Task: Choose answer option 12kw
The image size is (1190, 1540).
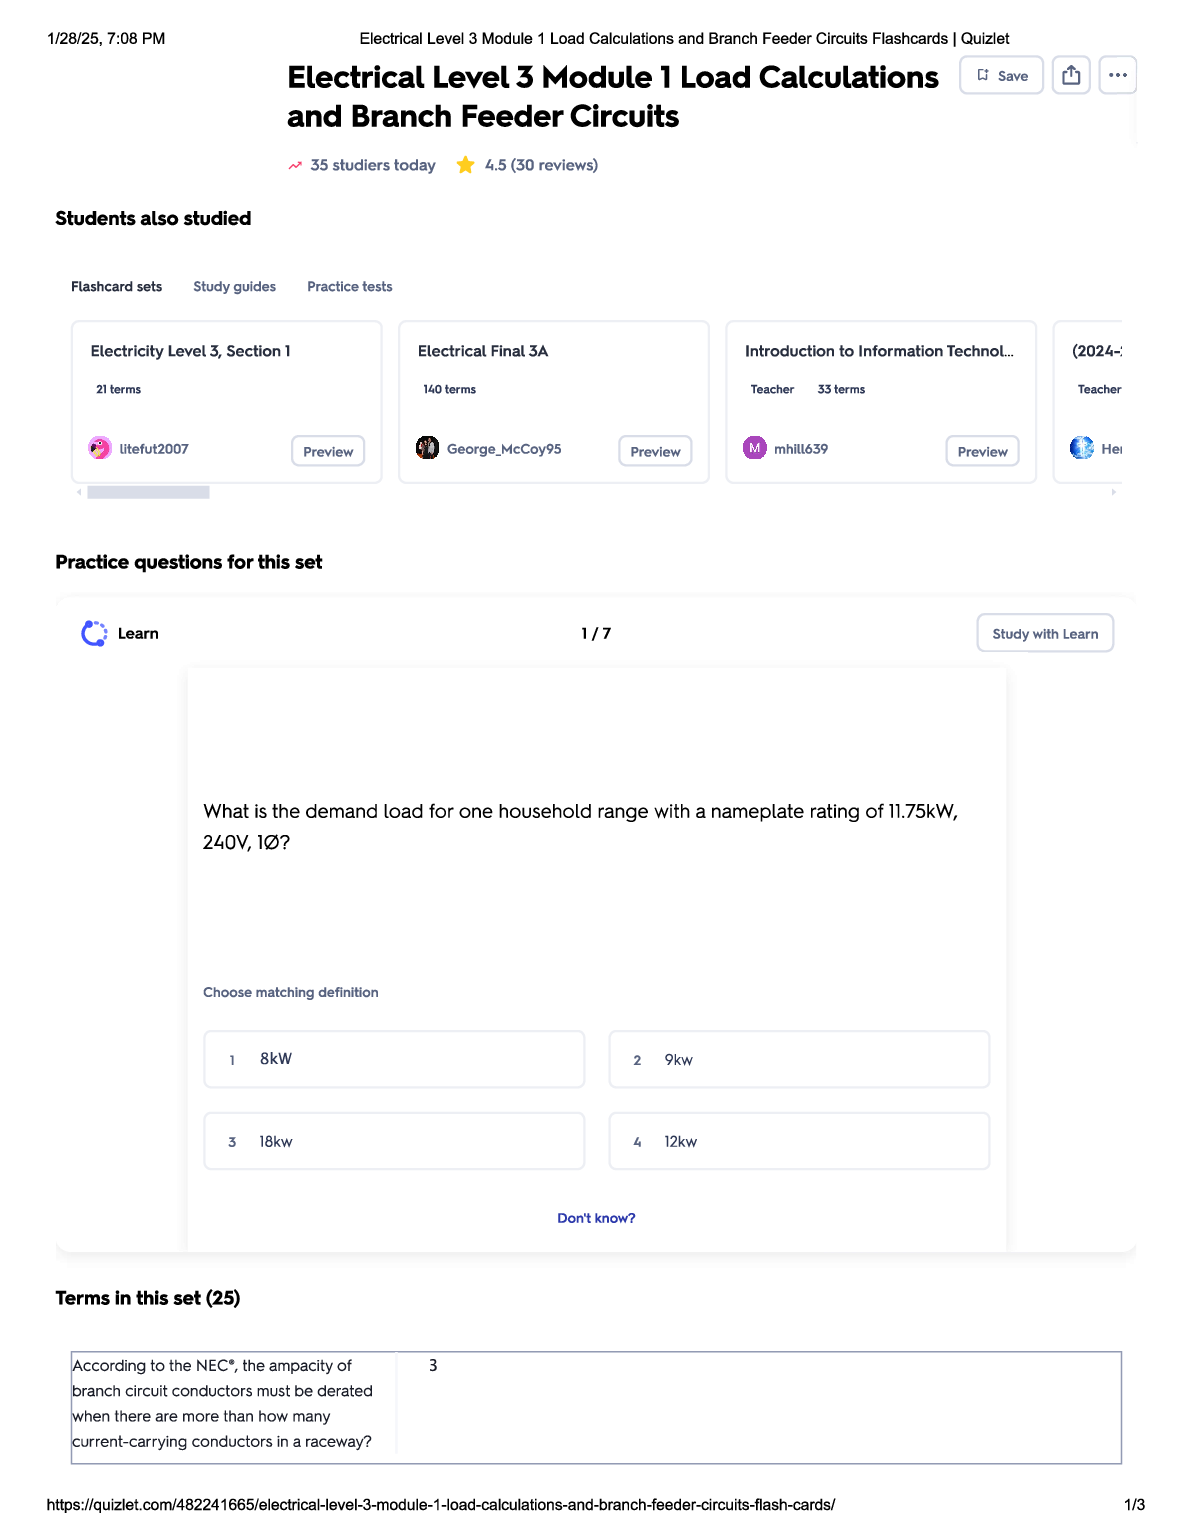Action: [x=799, y=1141]
